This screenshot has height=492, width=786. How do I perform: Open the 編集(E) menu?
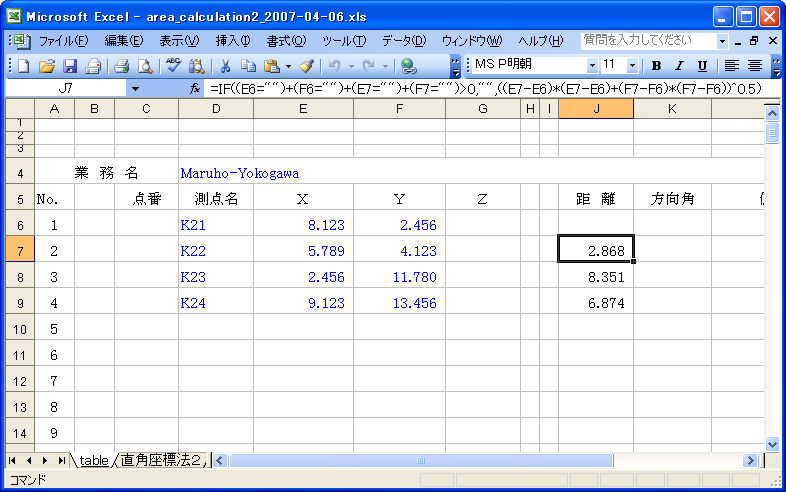123,41
